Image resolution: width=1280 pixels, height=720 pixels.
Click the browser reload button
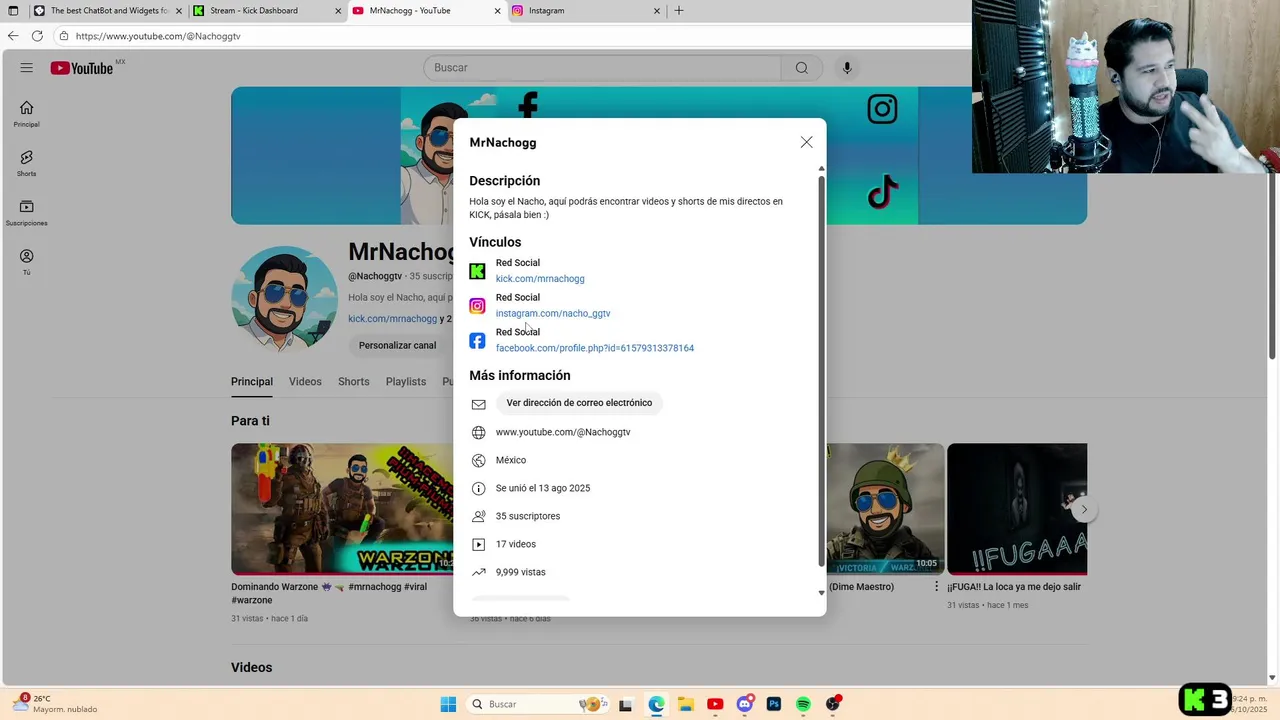coord(37,36)
